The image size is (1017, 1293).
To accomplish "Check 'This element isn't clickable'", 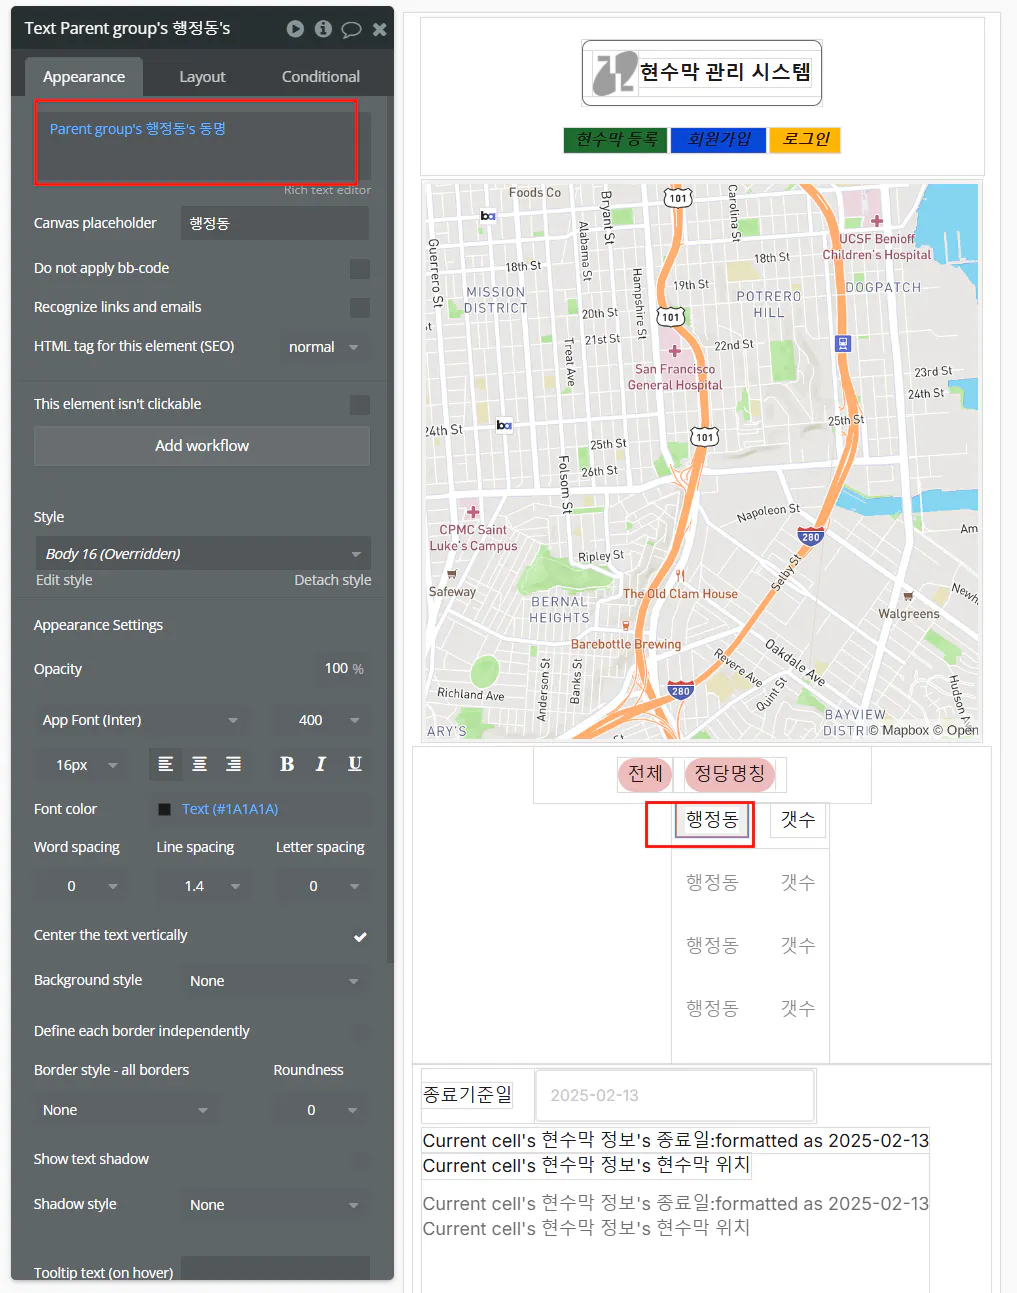I will pos(360,404).
